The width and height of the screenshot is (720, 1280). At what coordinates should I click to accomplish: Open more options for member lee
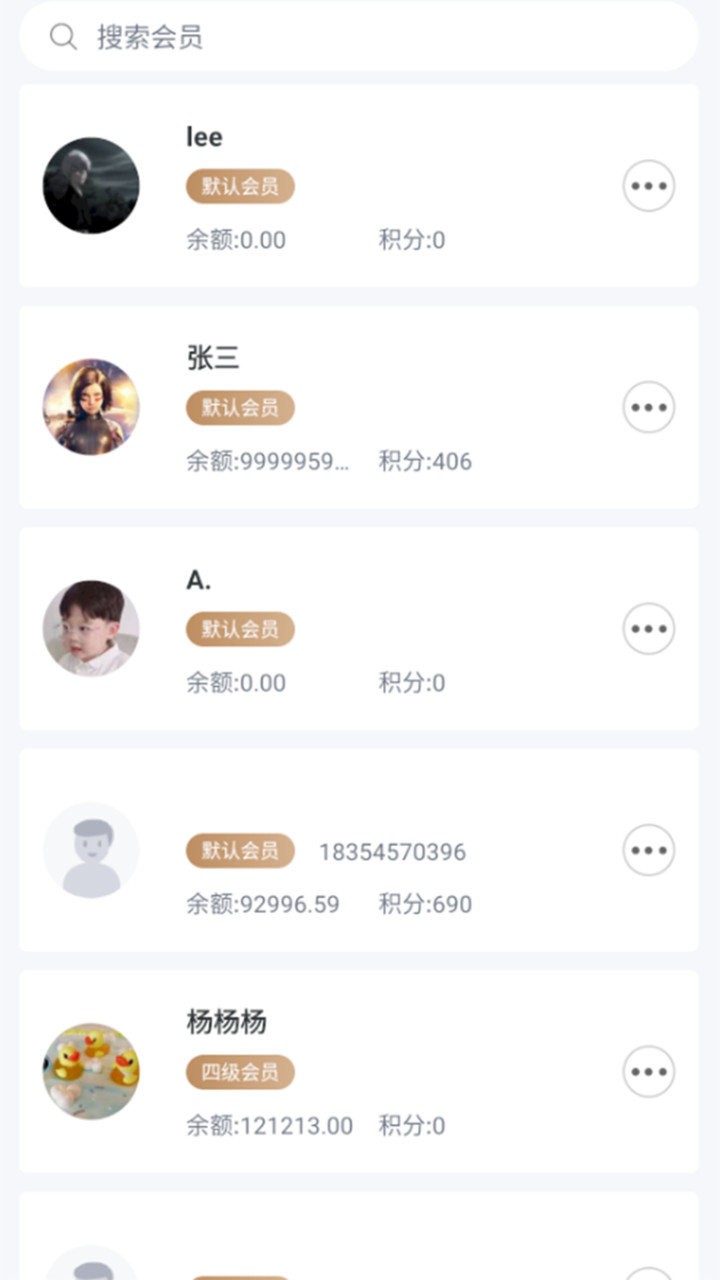click(649, 186)
